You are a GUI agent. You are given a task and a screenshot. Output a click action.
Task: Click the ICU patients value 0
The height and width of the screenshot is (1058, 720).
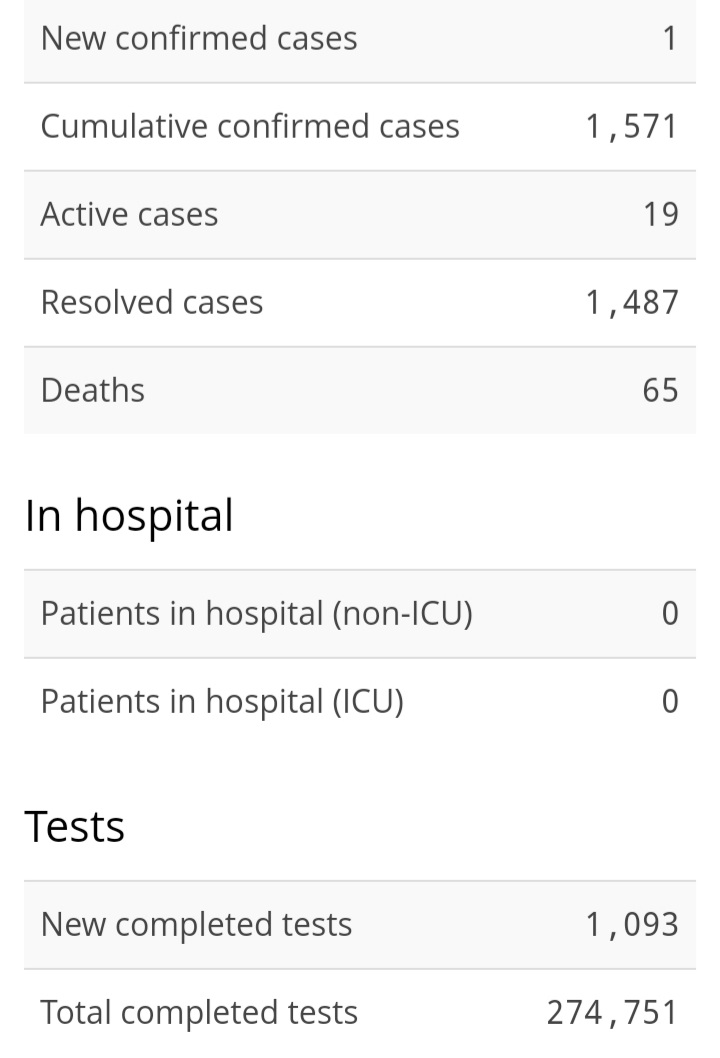point(670,702)
